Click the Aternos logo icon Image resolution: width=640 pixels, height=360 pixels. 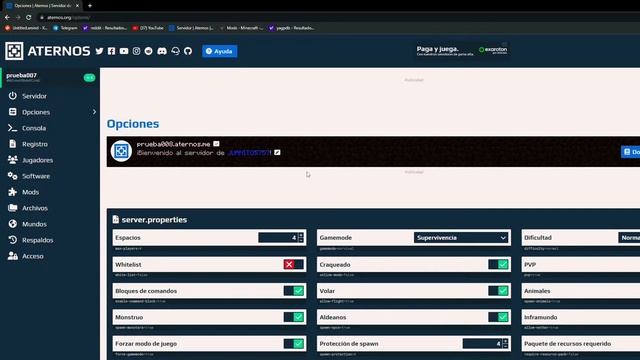pyautogui.click(x=14, y=51)
